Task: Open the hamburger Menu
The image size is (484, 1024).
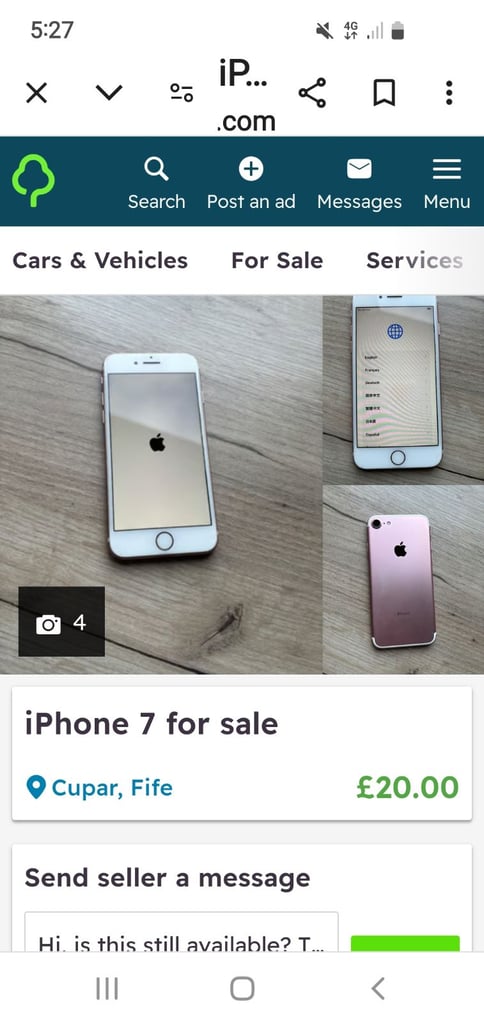Action: click(447, 169)
